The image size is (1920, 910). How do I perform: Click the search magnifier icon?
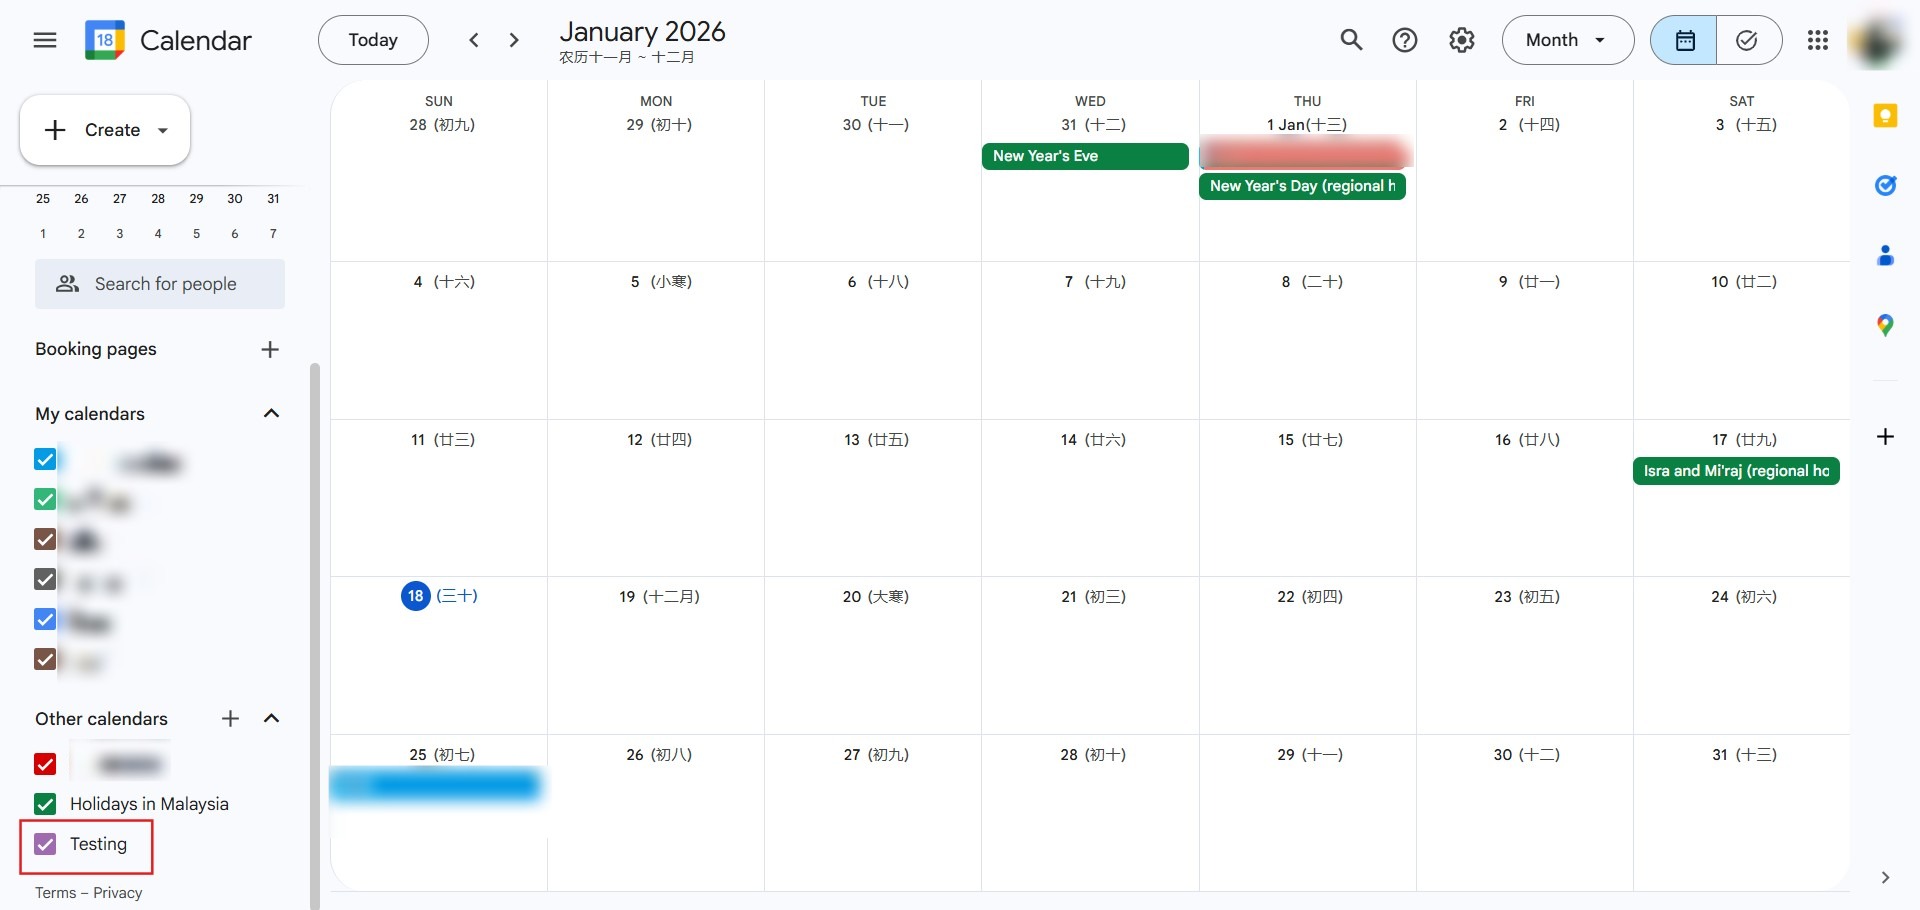coord(1351,40)
